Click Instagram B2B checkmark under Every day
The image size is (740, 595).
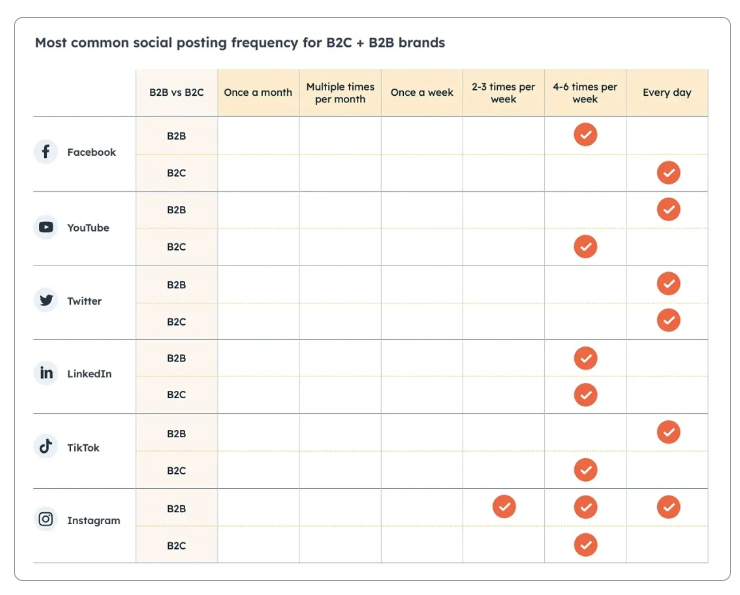click(668, 507)
